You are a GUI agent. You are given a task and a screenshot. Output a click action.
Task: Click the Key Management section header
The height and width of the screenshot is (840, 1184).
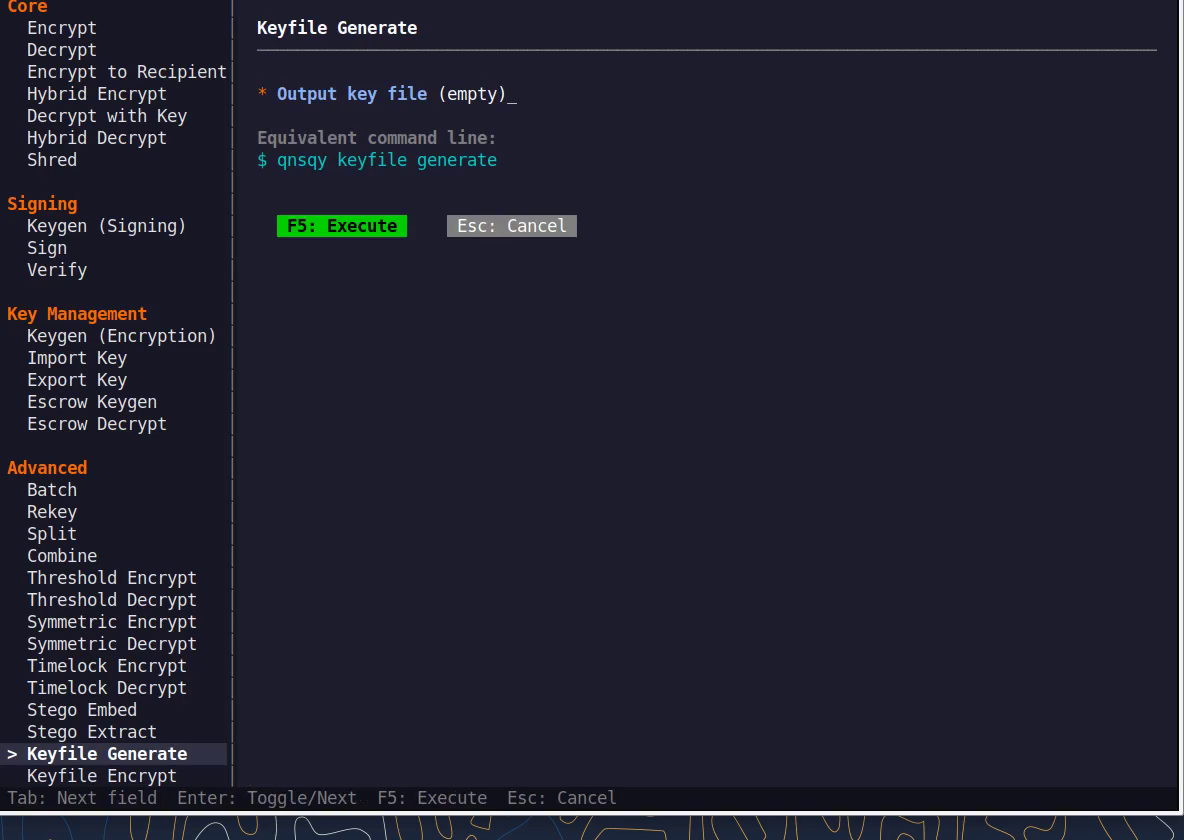tap(77, 313)
